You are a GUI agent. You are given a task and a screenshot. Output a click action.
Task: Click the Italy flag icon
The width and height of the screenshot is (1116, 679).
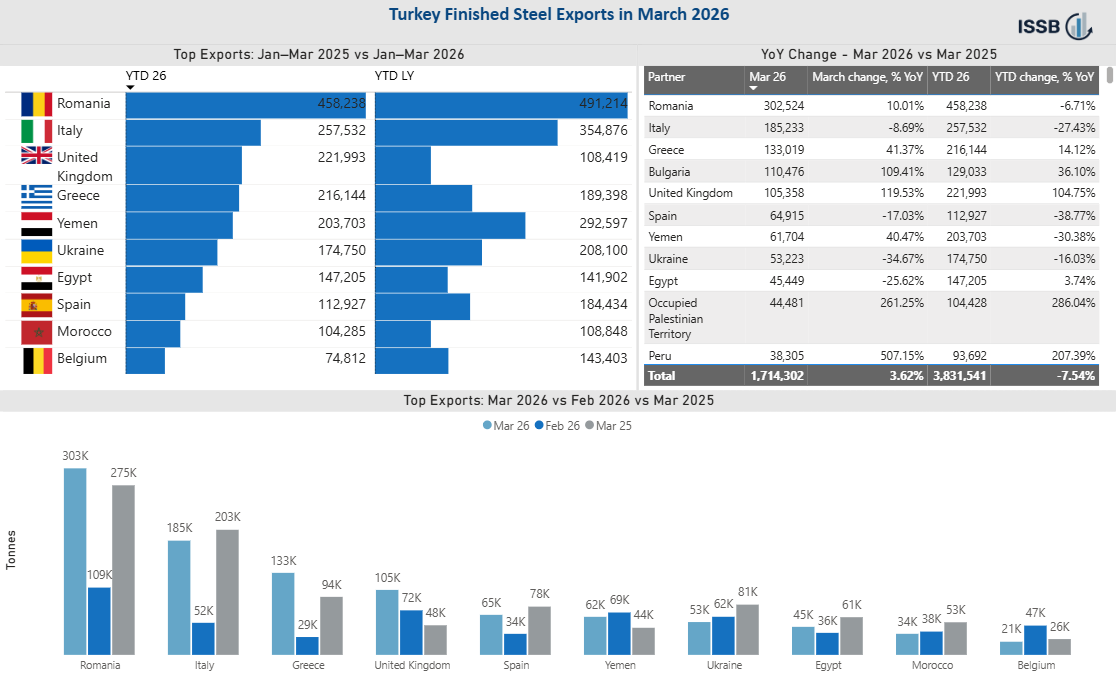36,131
